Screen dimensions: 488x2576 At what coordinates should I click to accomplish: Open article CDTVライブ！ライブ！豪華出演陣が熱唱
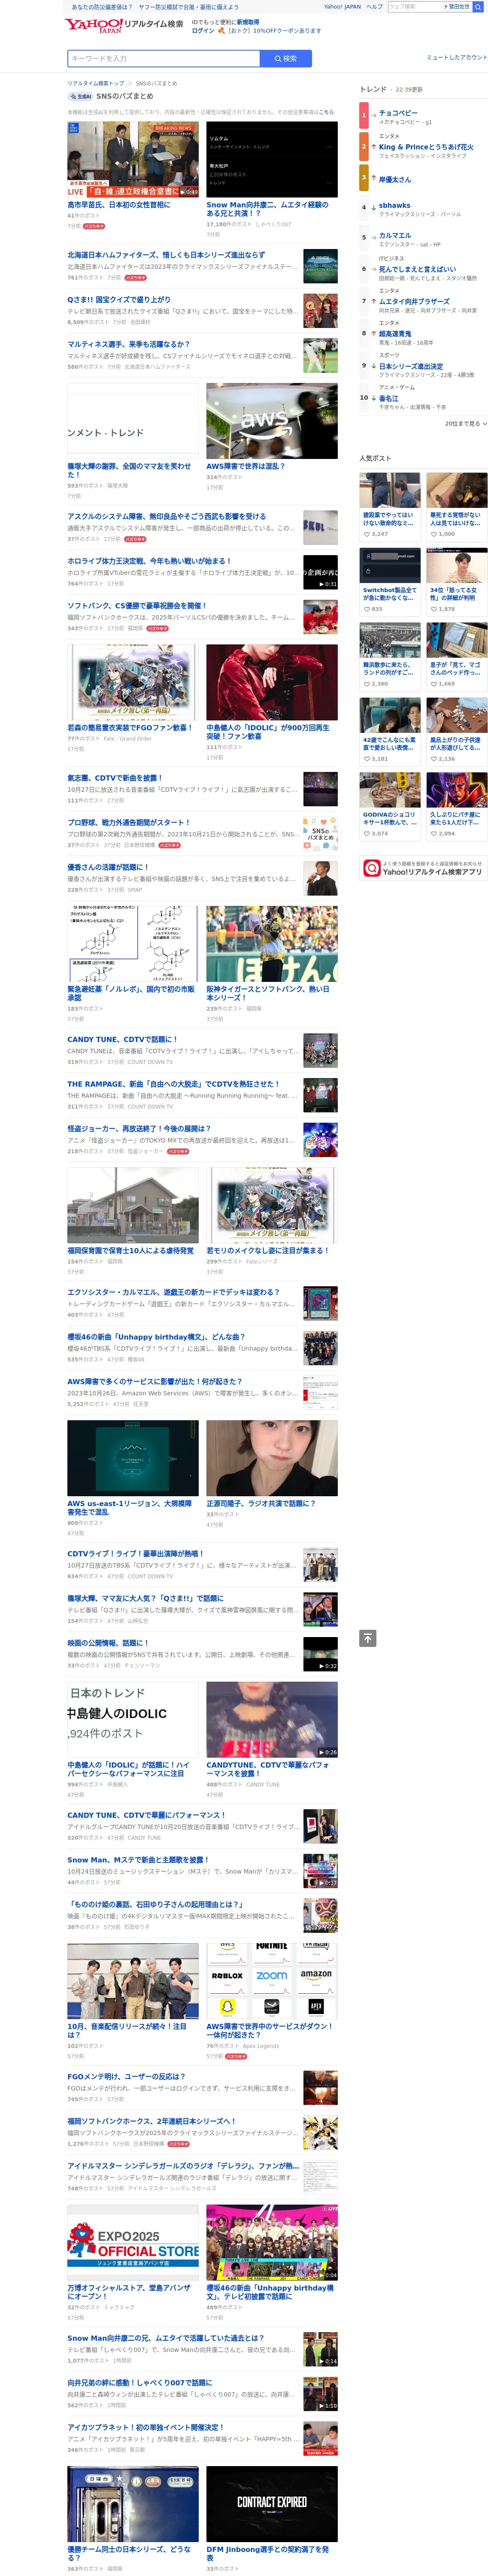(135, 1554)
